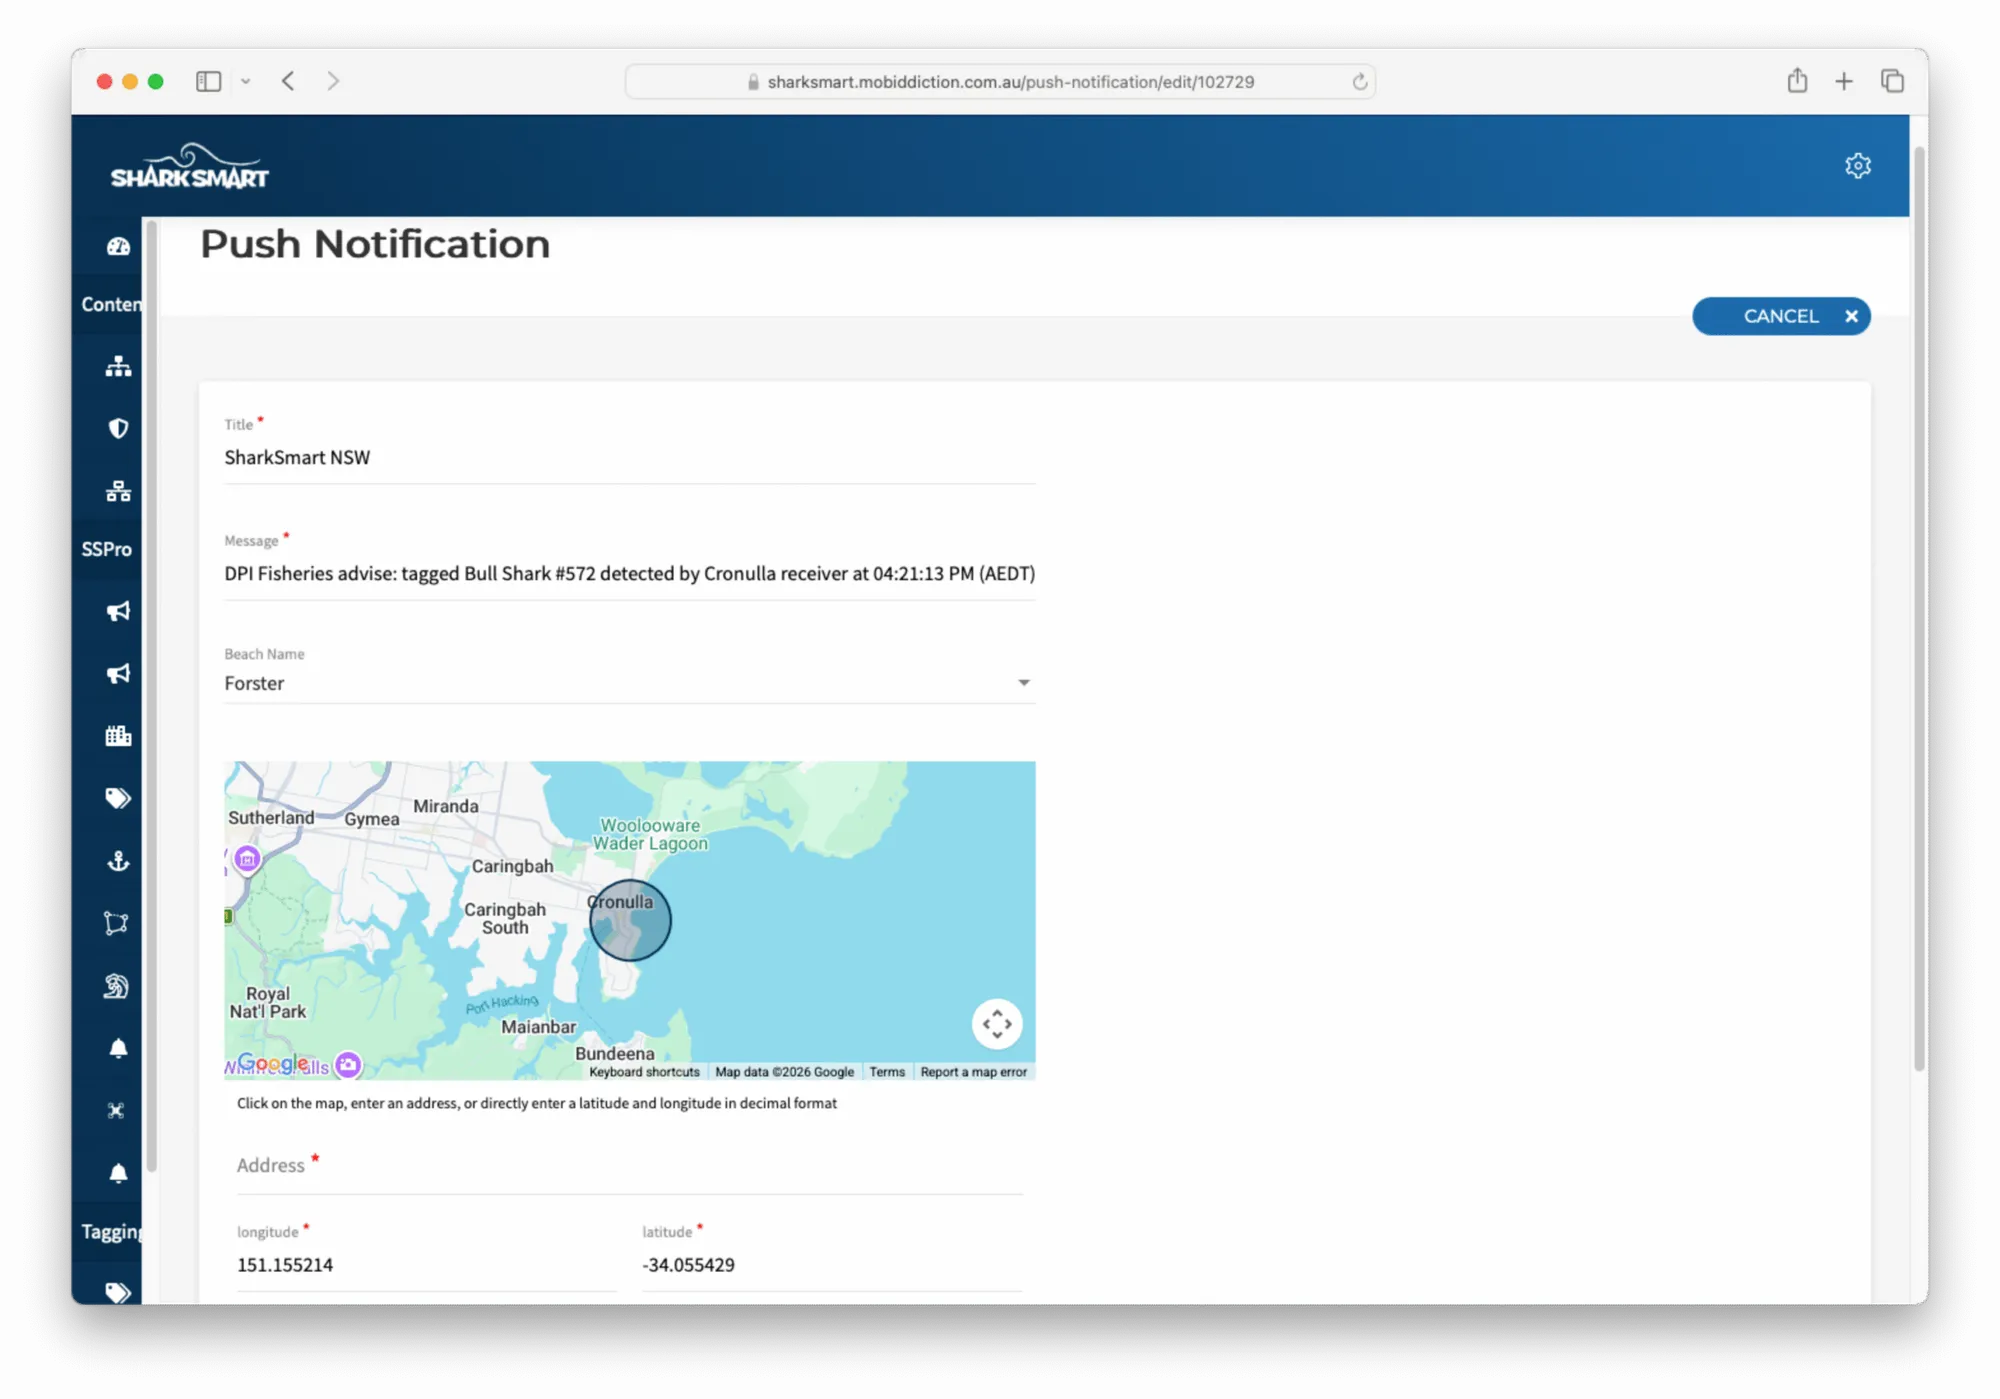The image size is (2000, 1399).
Task: Click the longitude field showing 151.155214
Action: (426, 1265)
